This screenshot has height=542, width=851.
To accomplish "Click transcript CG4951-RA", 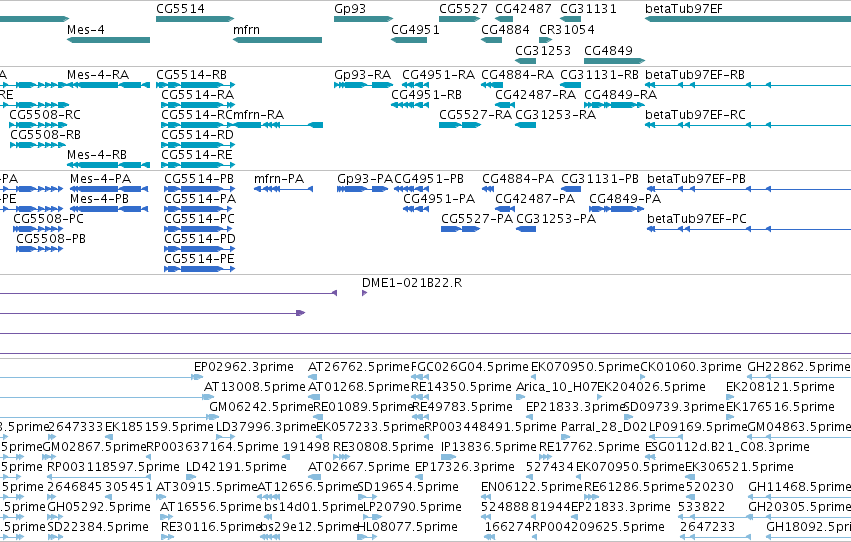I will click(x=416, y=85).
